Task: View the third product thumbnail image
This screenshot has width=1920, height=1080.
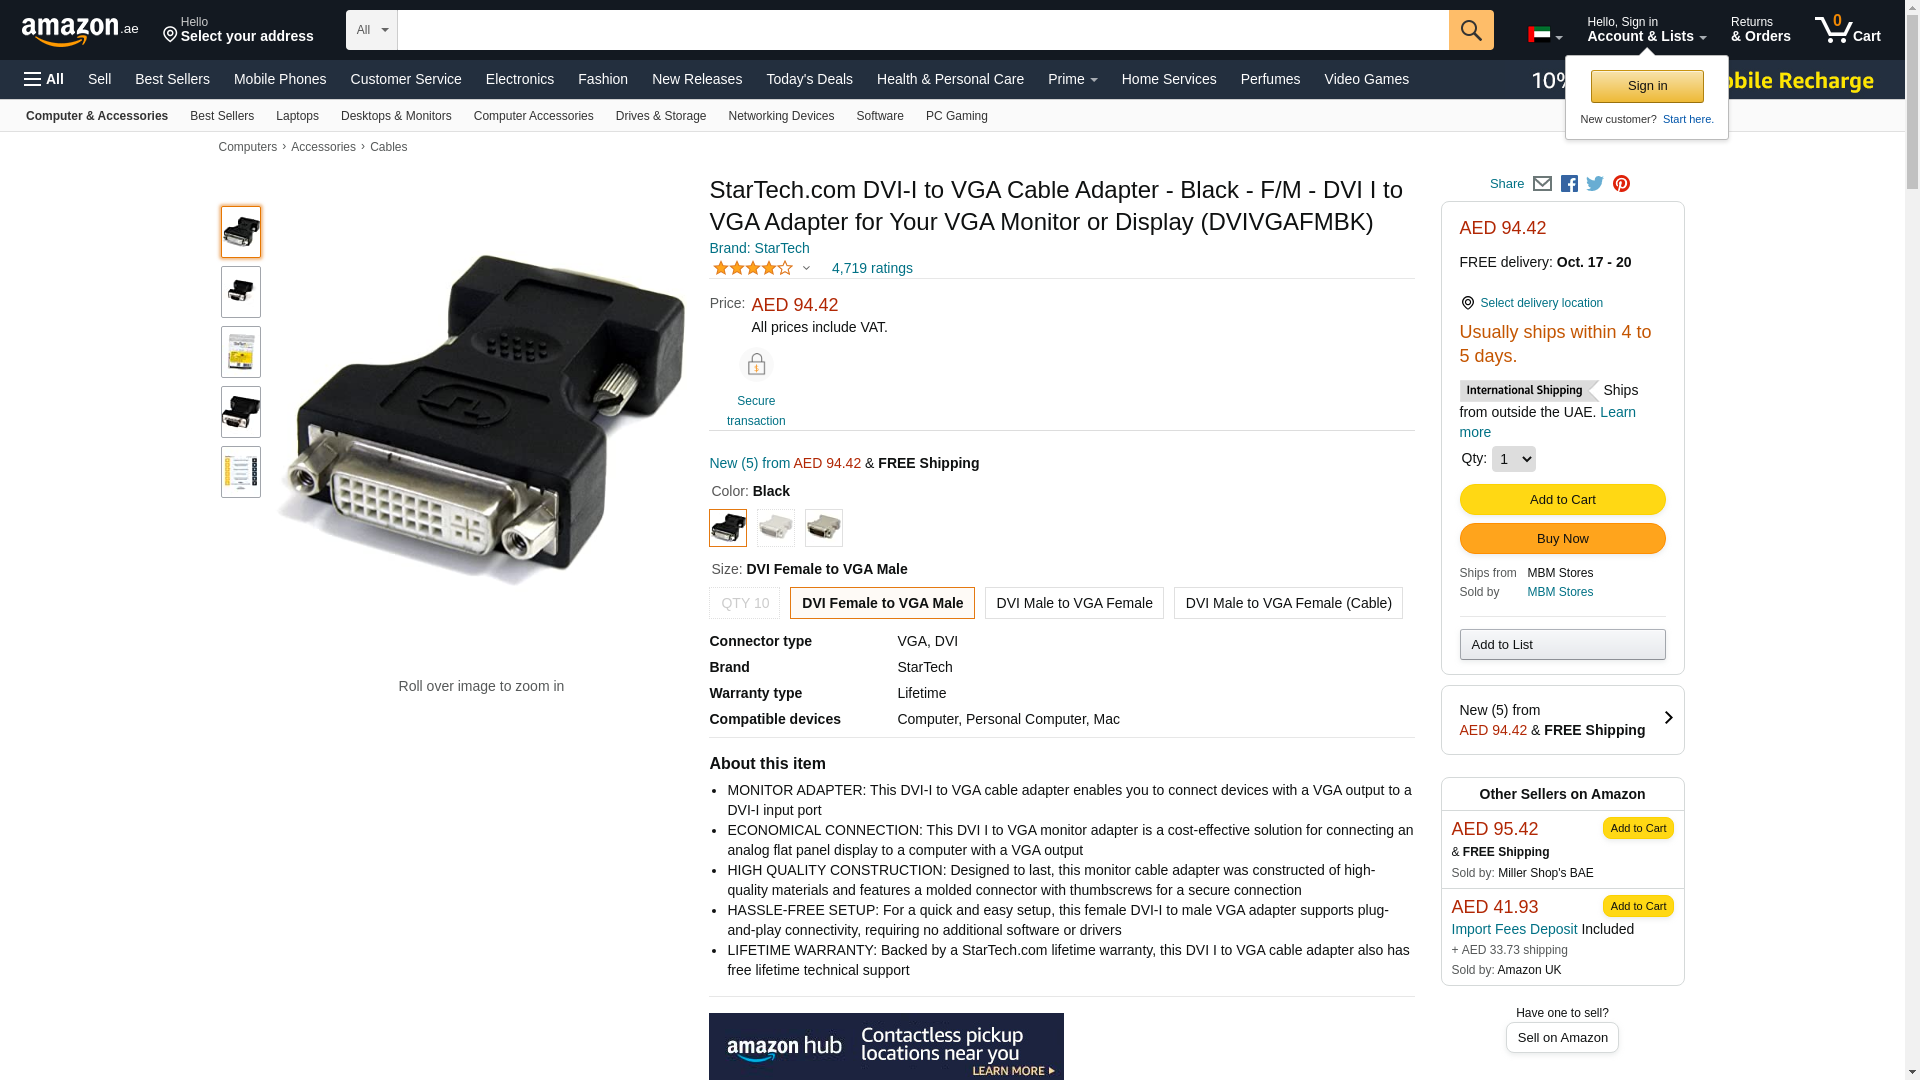Action: 241,352
